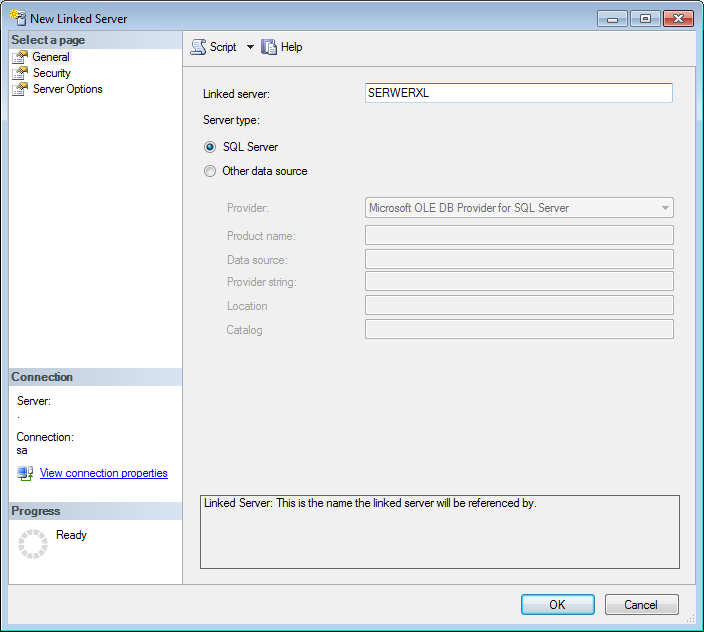Screen dimensions: 704x632
Task: Click the Product name field
Action: click(x=519, y=235)
